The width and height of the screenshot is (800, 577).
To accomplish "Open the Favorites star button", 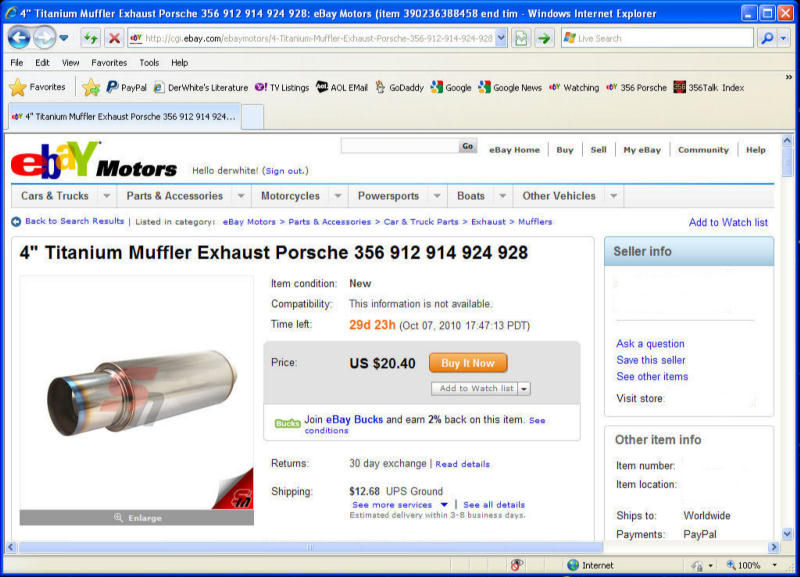I will pos(38,87).
